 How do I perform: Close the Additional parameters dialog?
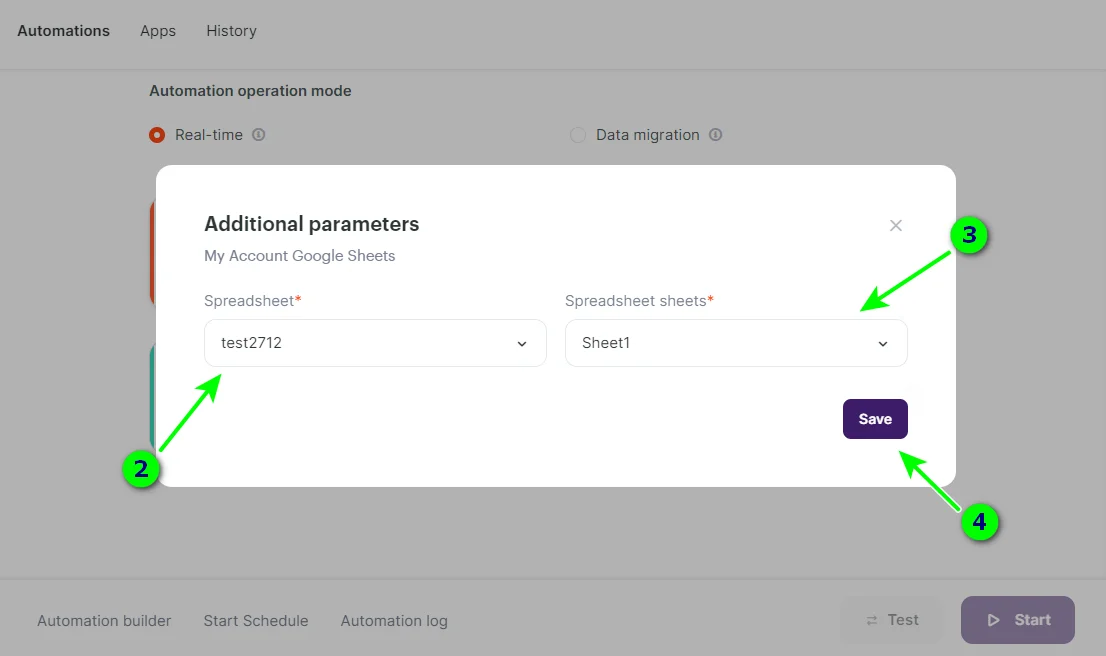896,226
